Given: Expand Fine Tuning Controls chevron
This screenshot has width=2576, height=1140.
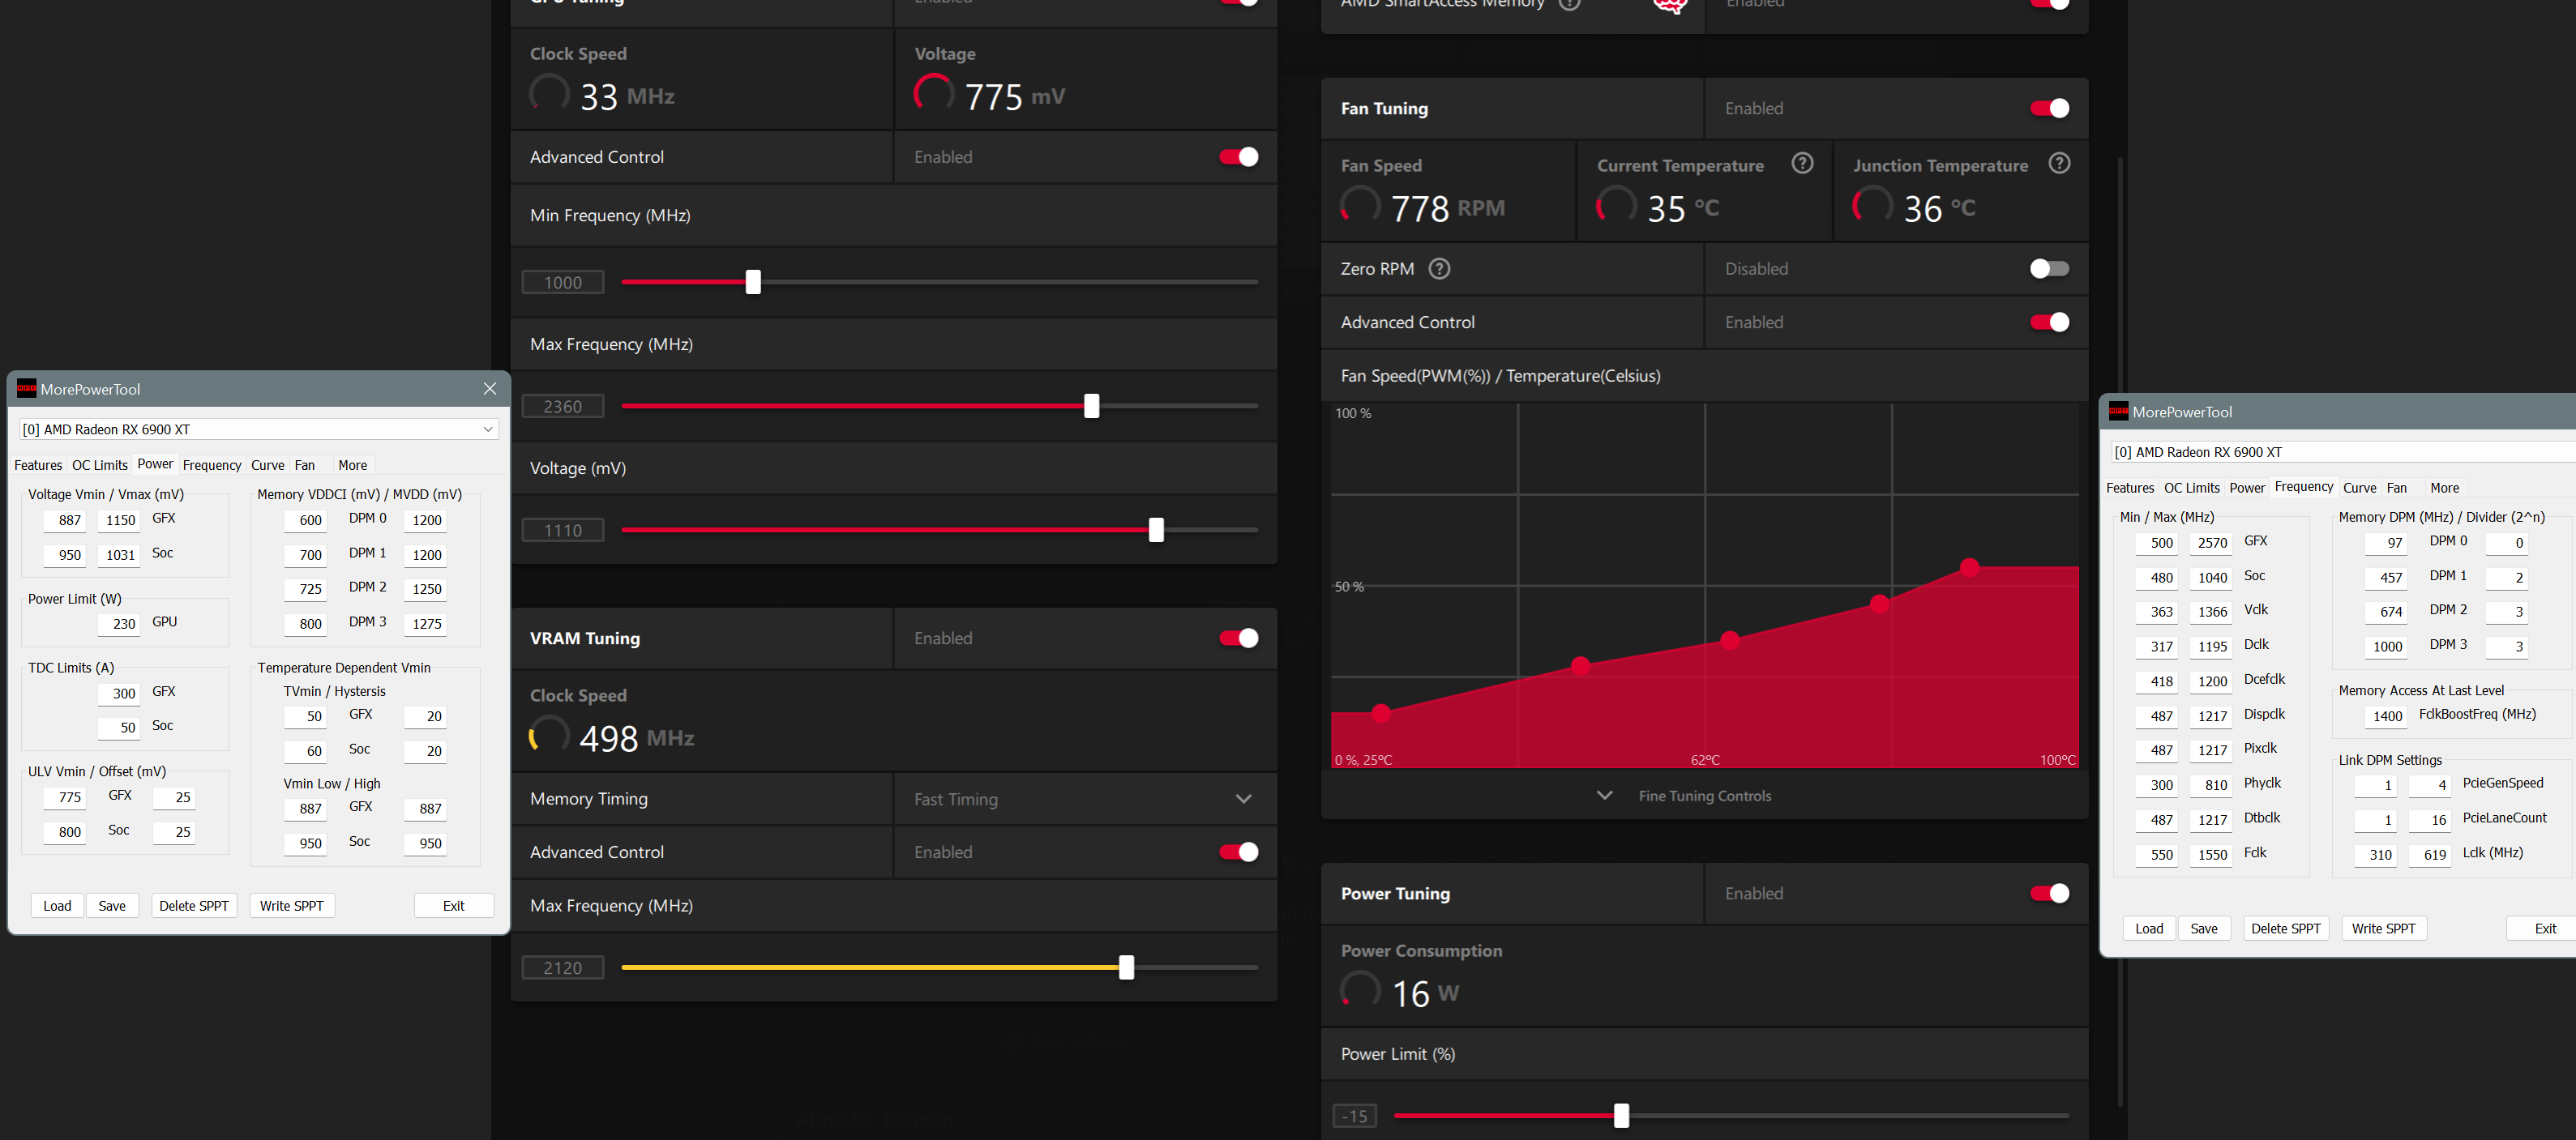Looking at the screenshot, I should tap(1604, 795).
